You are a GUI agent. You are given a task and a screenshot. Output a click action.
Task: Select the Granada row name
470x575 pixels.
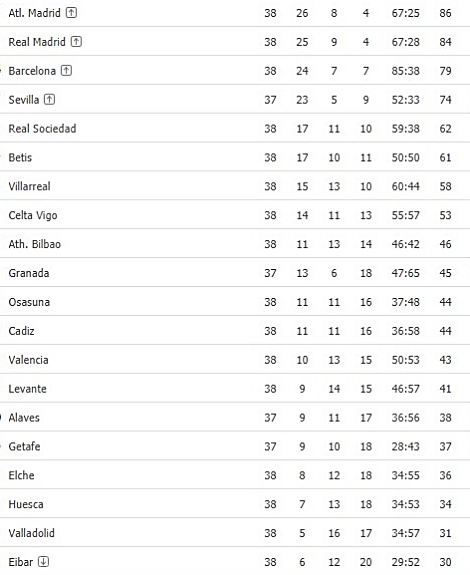[29, 273]
